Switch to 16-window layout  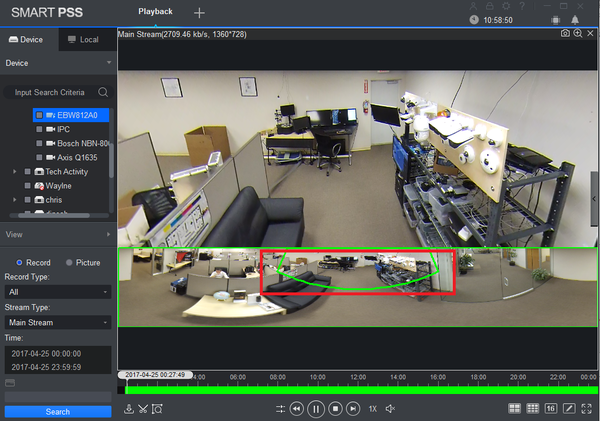pos(551,408)
